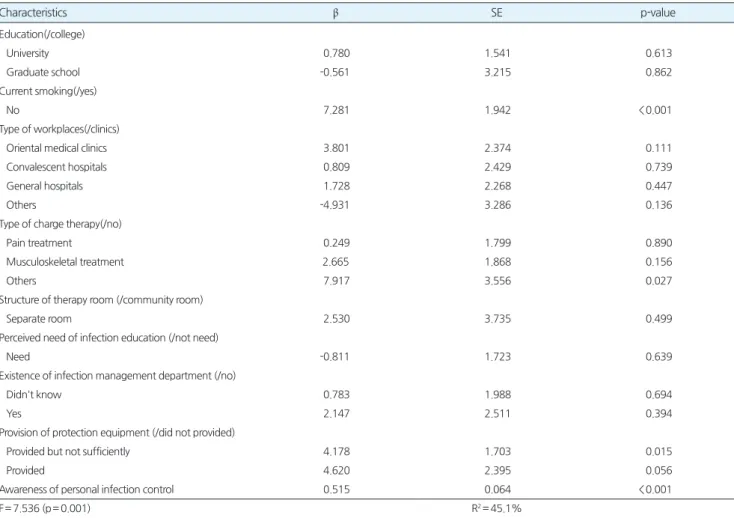Click the β value 7.281
This screenshot has width=734, height=518.
[x=336, y=110]
